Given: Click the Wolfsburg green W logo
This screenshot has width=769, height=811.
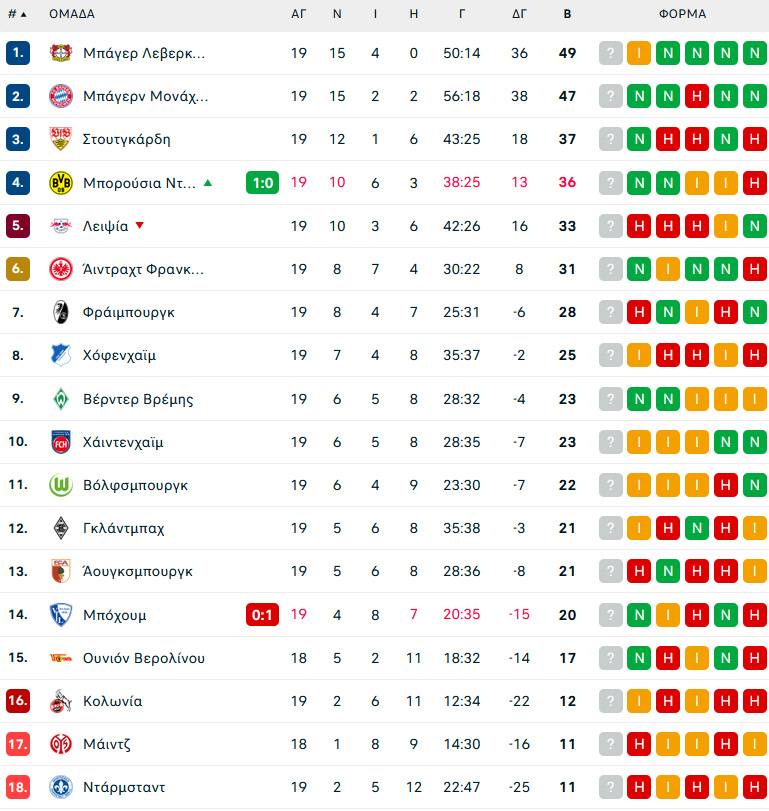Looking at the screenshot, I should click(x=61, y=485).
